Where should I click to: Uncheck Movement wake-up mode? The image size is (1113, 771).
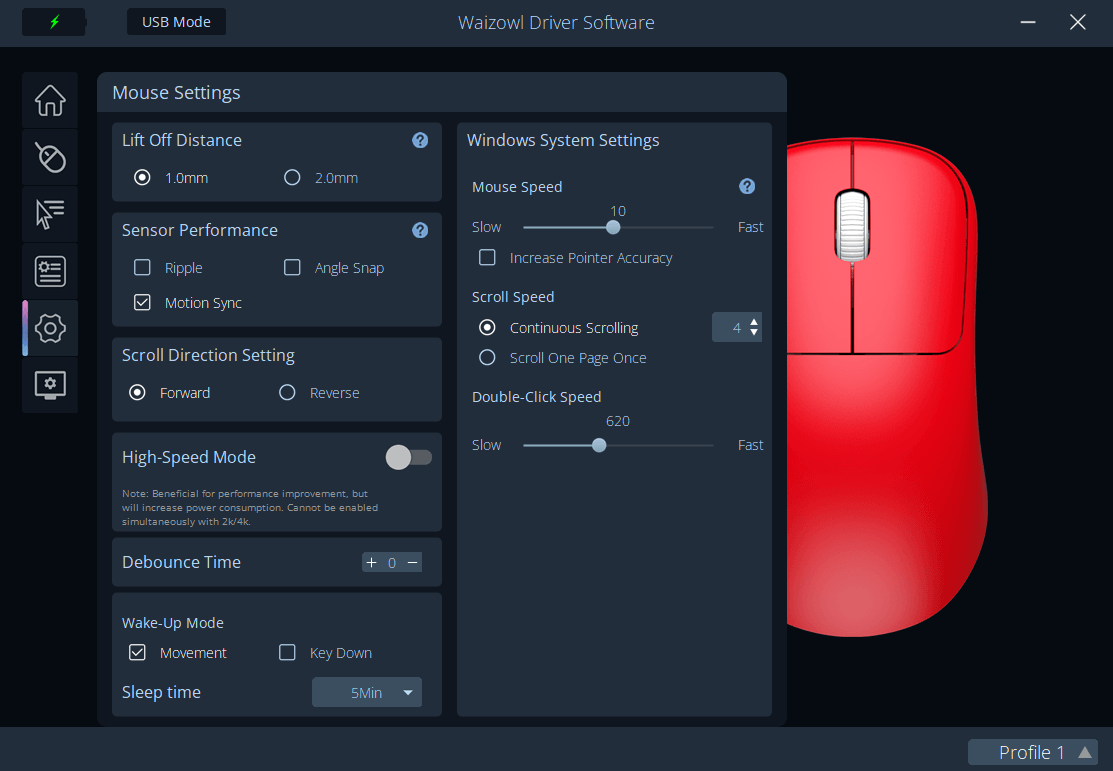pyautogui.click(x=138, y=652)
